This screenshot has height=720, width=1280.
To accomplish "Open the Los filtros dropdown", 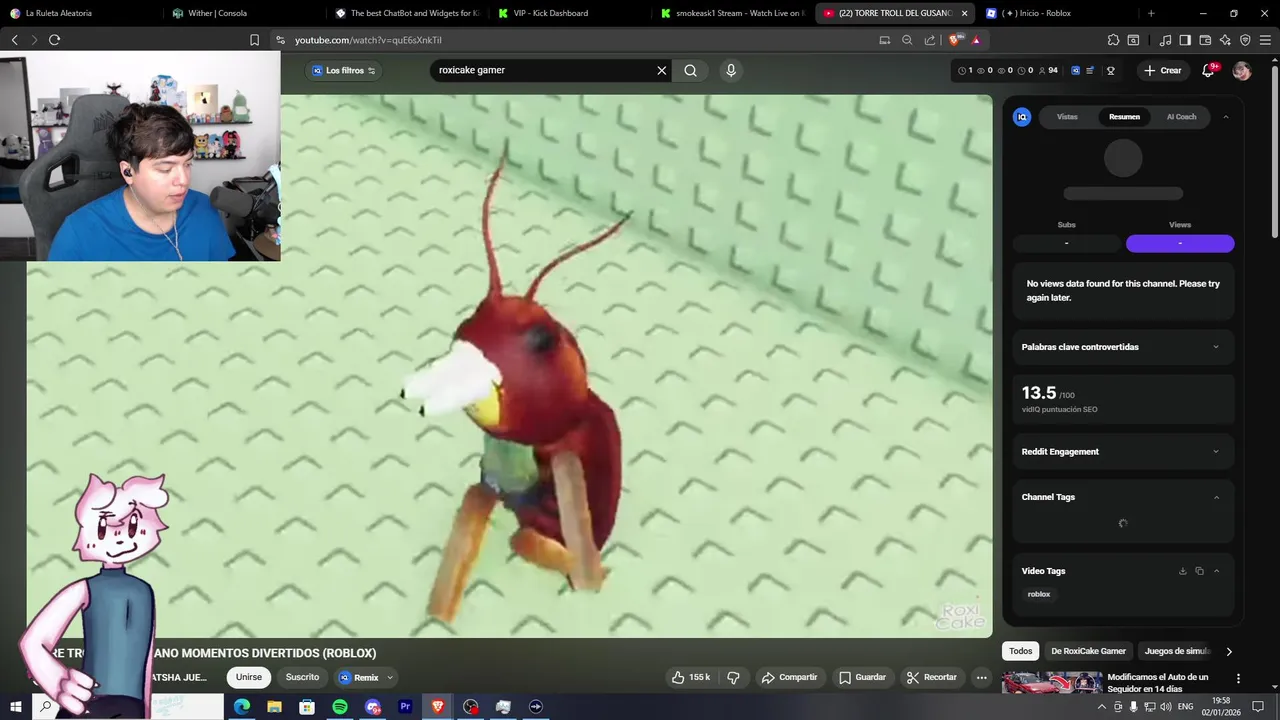I will coord(344,70).
